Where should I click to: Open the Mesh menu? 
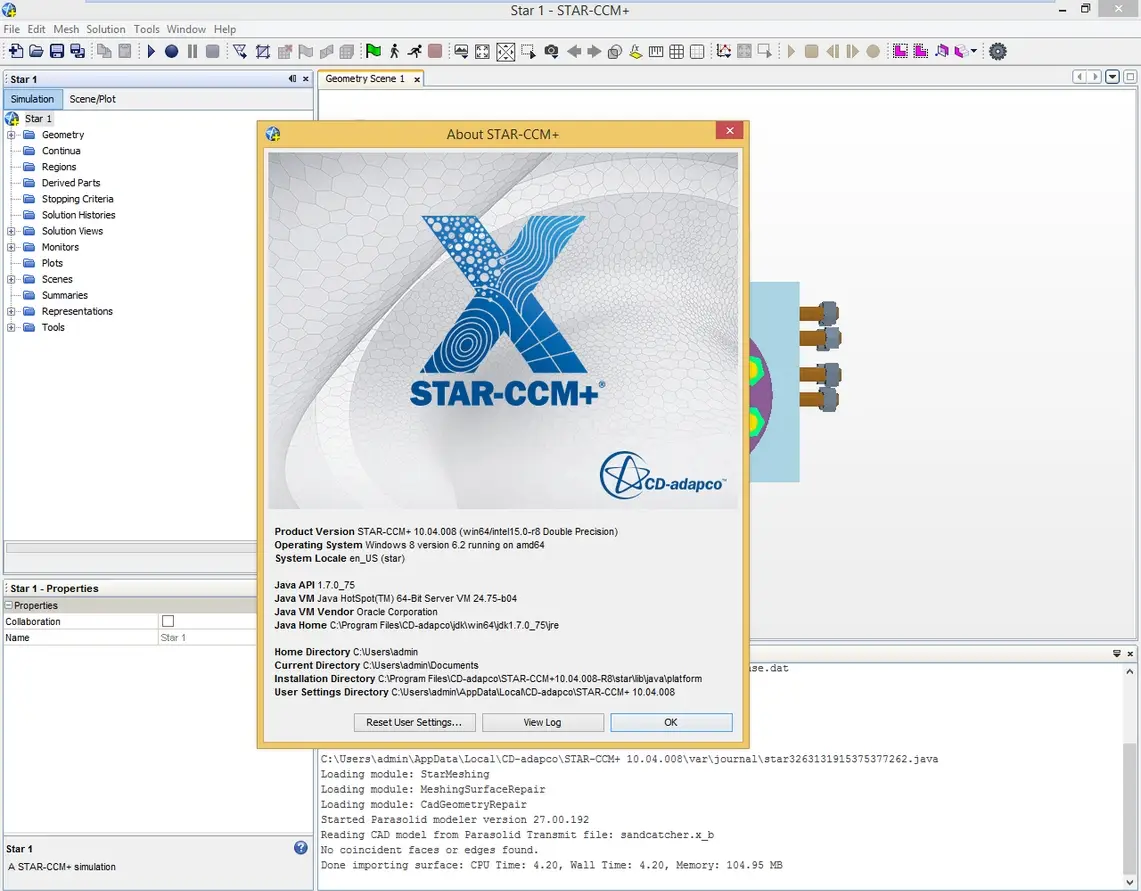pyautogui.click(x=66, y=29)
